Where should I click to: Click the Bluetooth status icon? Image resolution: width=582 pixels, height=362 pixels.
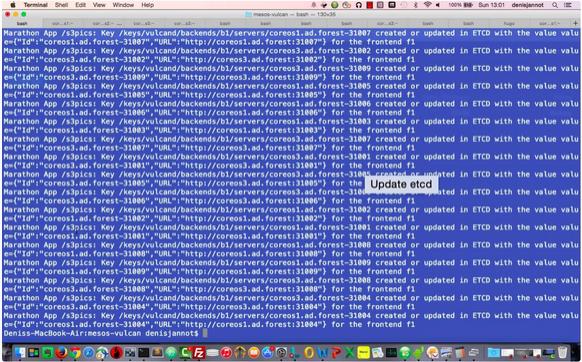click(415, 5)
